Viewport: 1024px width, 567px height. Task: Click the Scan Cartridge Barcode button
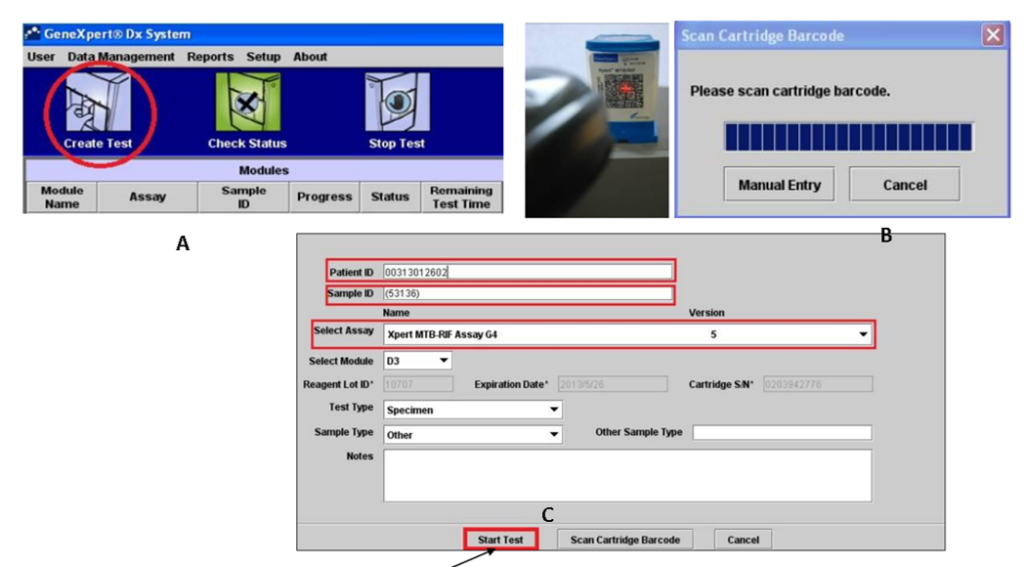pyautogui.click(x=625, y=540)
